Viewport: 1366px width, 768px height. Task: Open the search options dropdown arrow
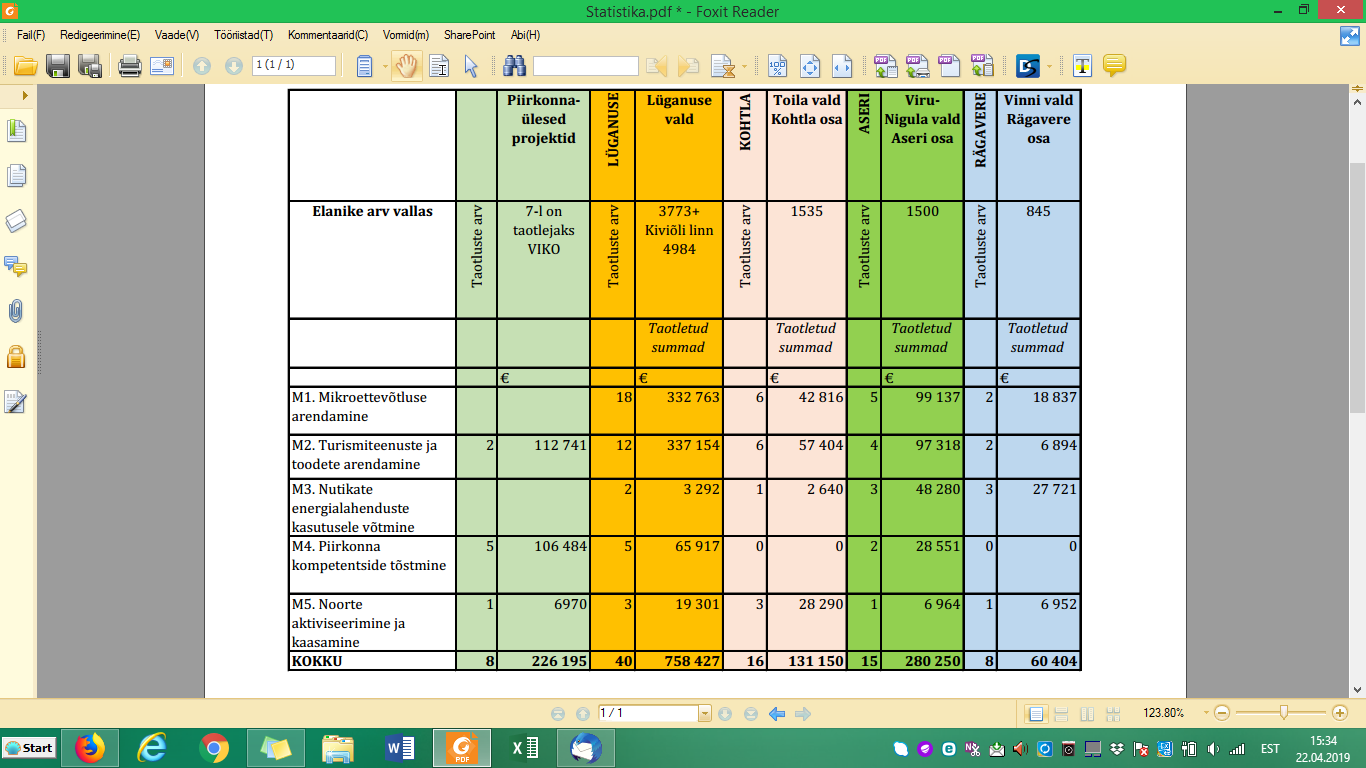[x=744, y=66]
